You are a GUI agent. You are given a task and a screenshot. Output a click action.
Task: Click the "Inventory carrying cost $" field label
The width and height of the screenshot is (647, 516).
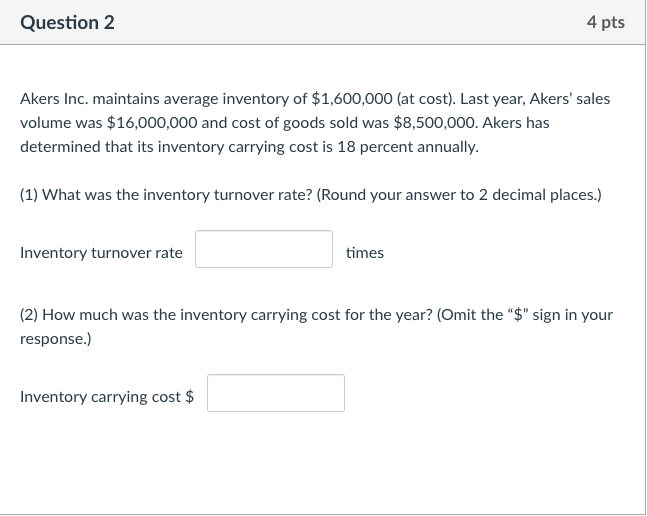(x=107, y=397)
